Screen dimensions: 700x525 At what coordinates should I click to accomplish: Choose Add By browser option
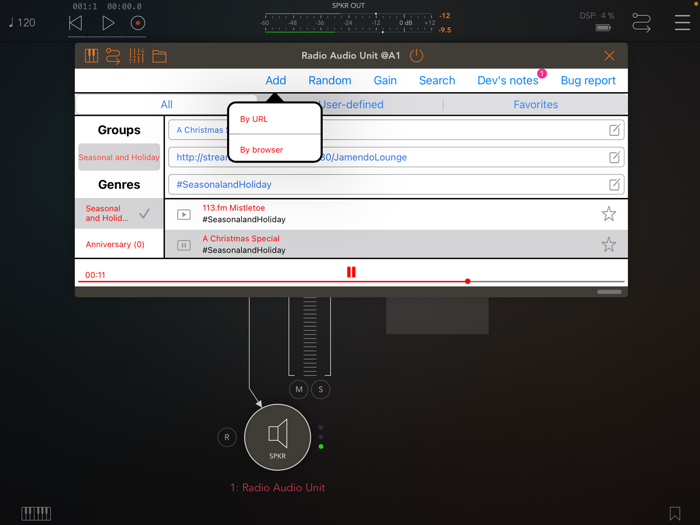point(275,150)
